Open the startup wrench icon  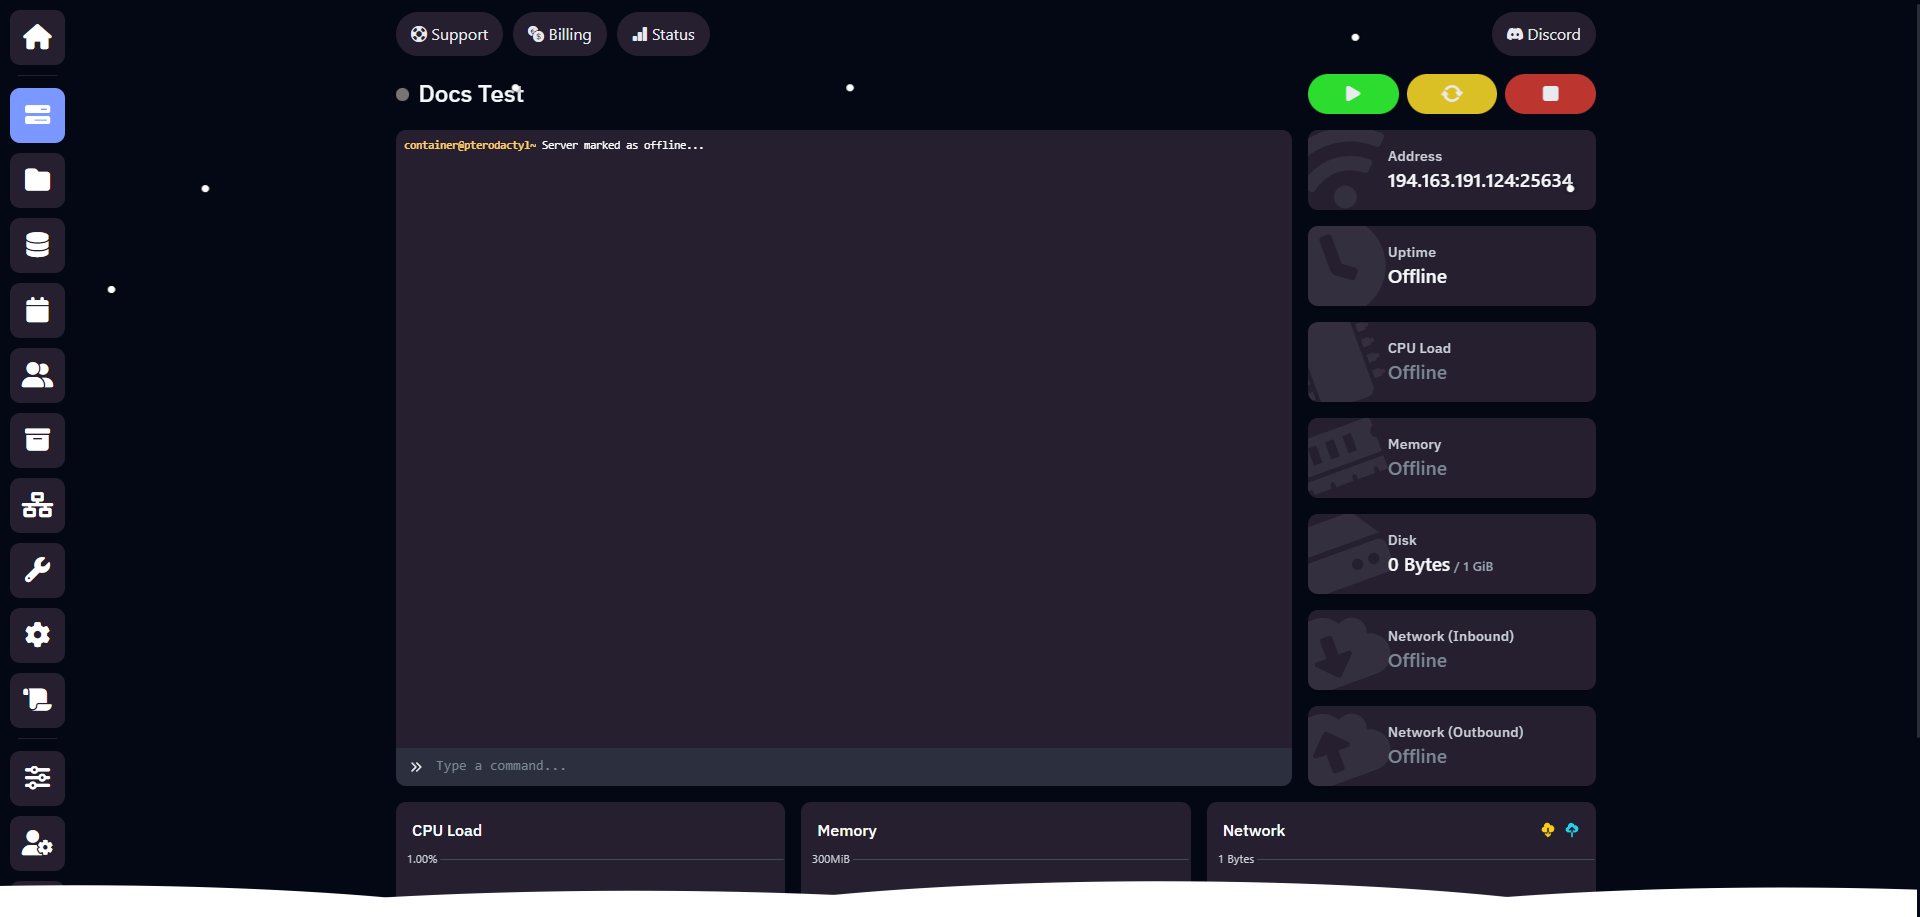click(x=37, y=570)
